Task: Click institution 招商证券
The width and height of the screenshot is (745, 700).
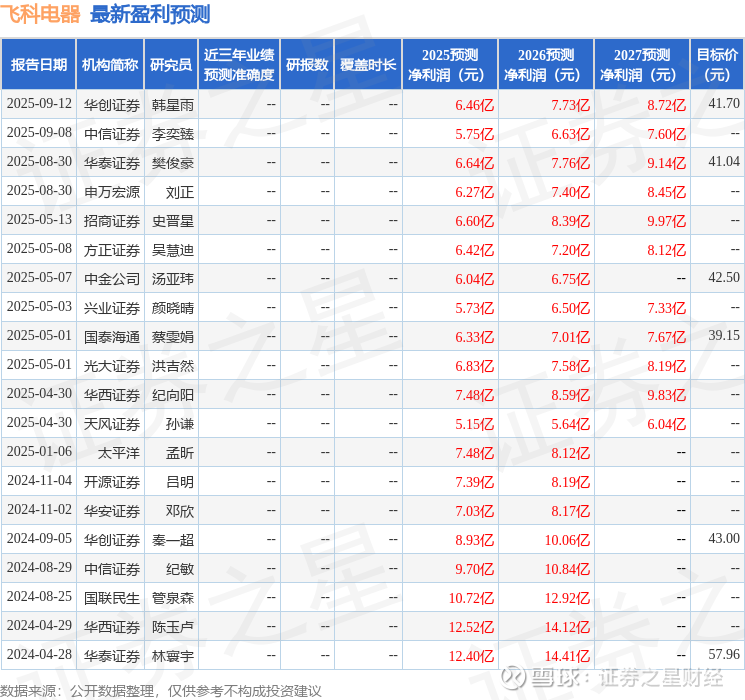Action: (112, 221)
